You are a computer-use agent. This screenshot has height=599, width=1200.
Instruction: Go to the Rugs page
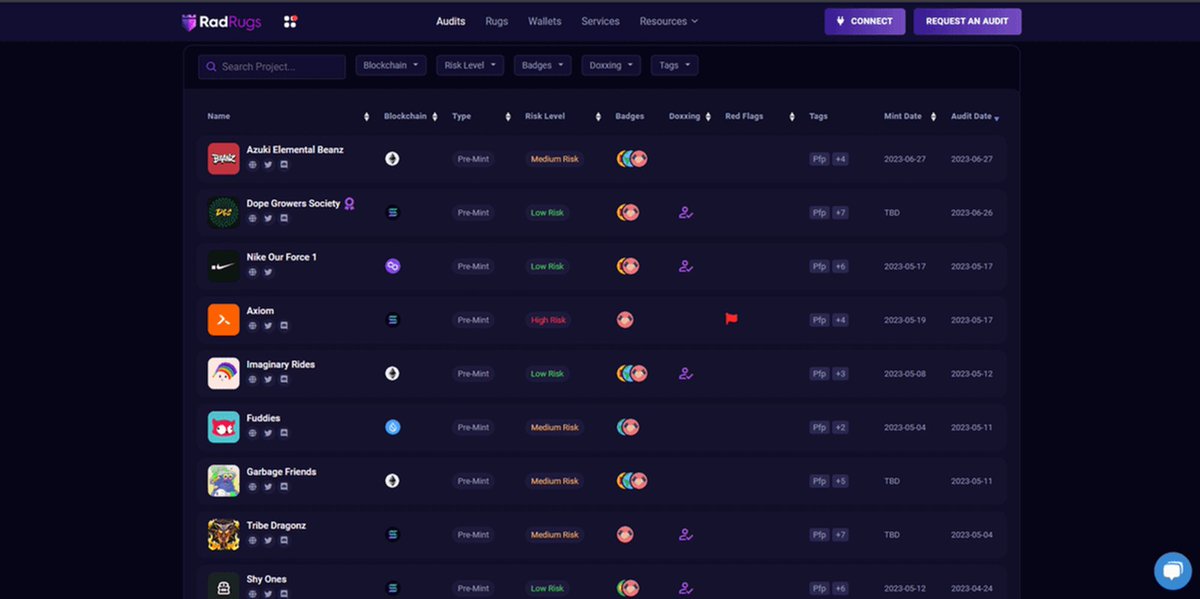[x=497, y=21]
